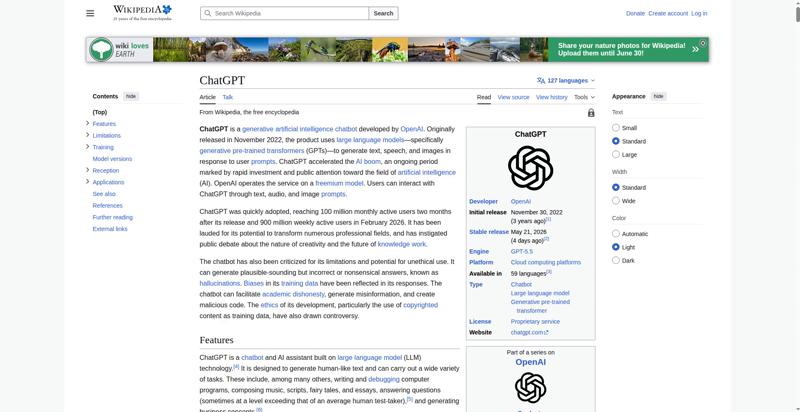Expand the Features section in contents
Screen dimensions: 800x412
click(x=88, y=123)
